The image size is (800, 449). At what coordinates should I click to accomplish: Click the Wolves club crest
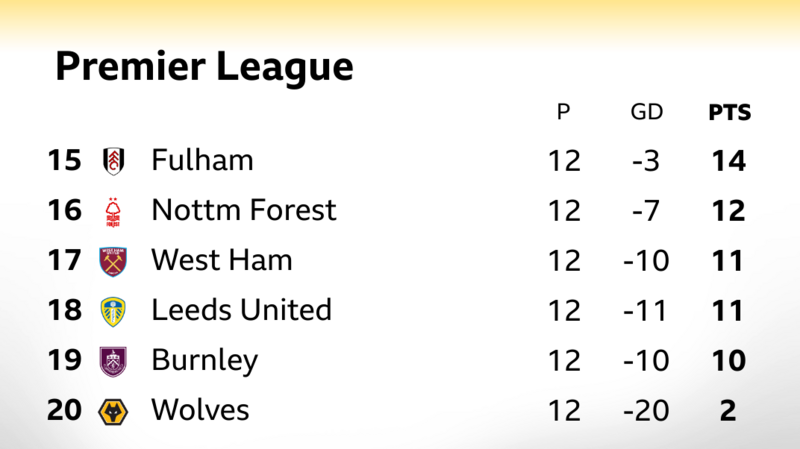pyautogui.click(x=113, y=411)
